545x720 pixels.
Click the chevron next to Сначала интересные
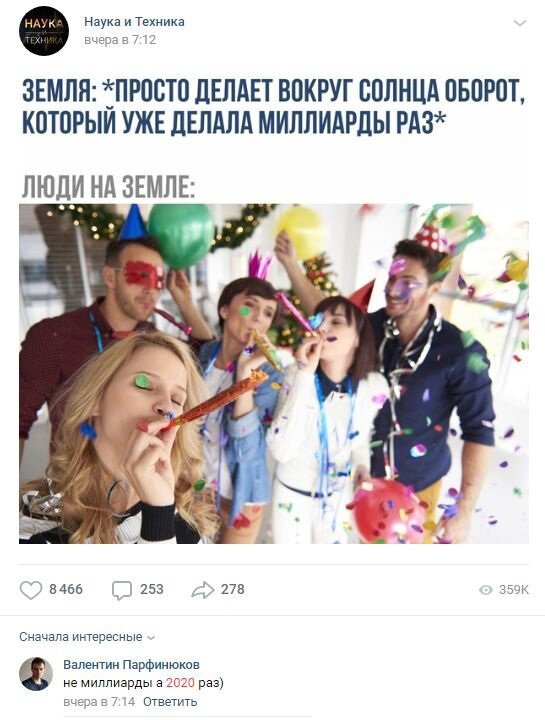[151, 638]
